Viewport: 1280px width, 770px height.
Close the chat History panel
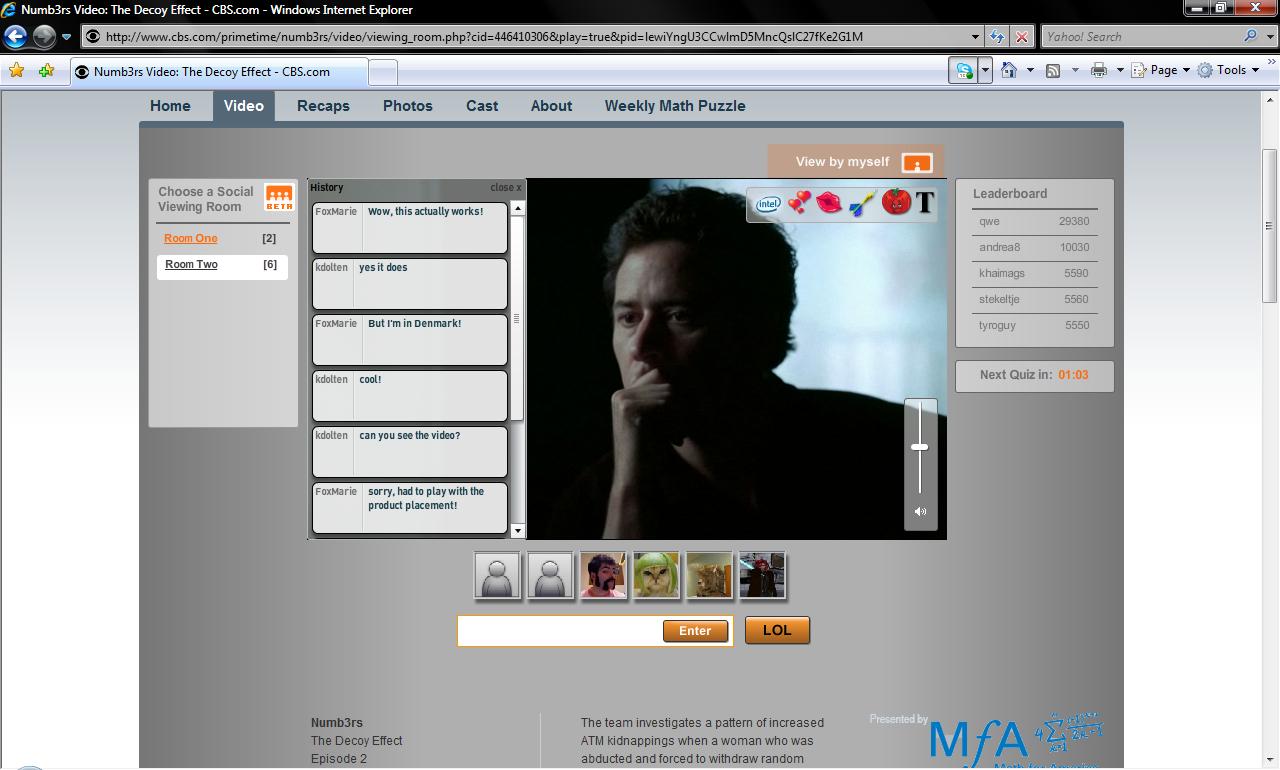pyautogui.click(x=505, y=187)
